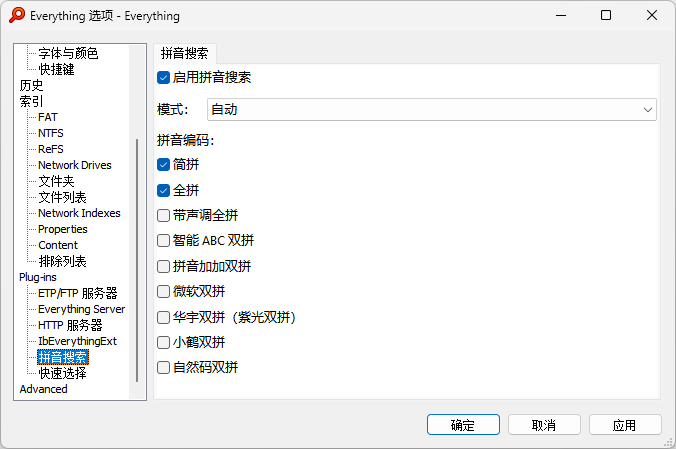Toggle the 启用拼音搜索 checkbox
The height and width of the screenshot is (449, 676).
164,77
